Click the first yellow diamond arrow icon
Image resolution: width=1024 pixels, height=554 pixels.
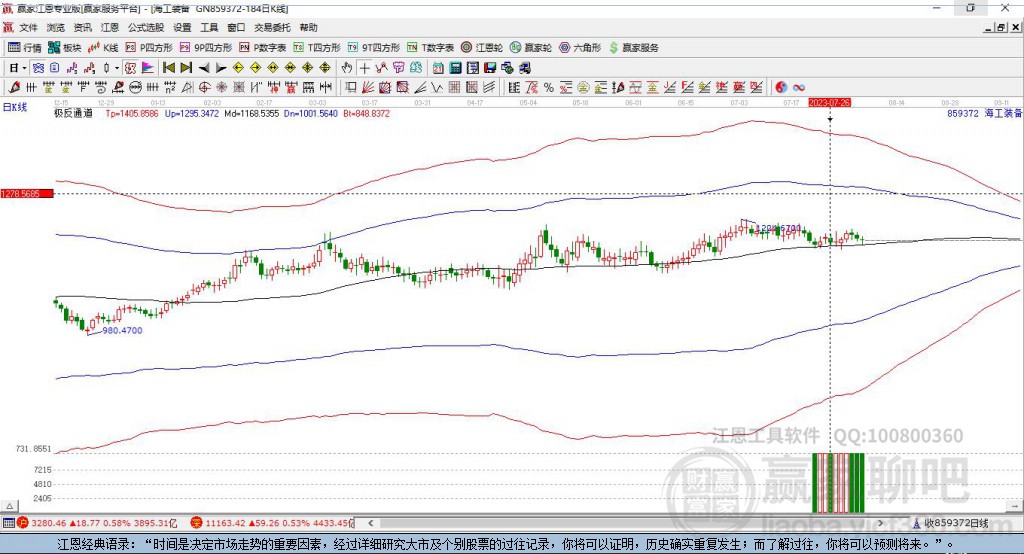(238, 68)
